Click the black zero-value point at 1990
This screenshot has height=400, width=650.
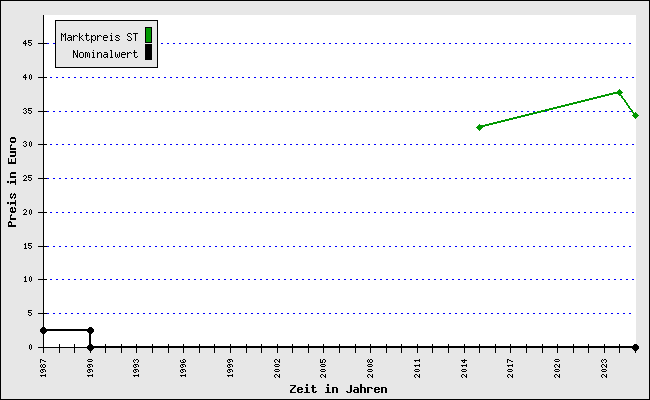tap(90, 347)
